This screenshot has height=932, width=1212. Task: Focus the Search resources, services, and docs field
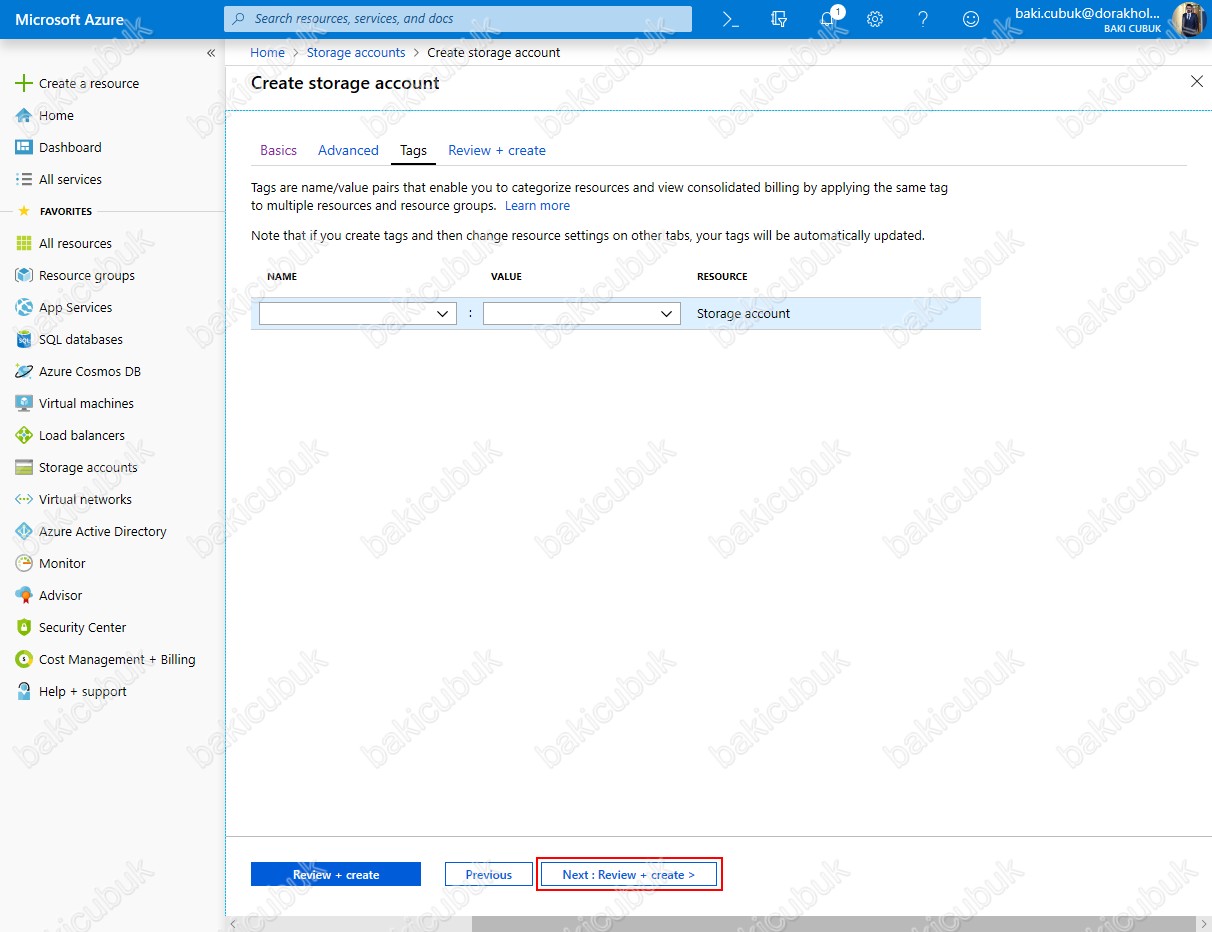pyautogui.click(x=458, y=19)
